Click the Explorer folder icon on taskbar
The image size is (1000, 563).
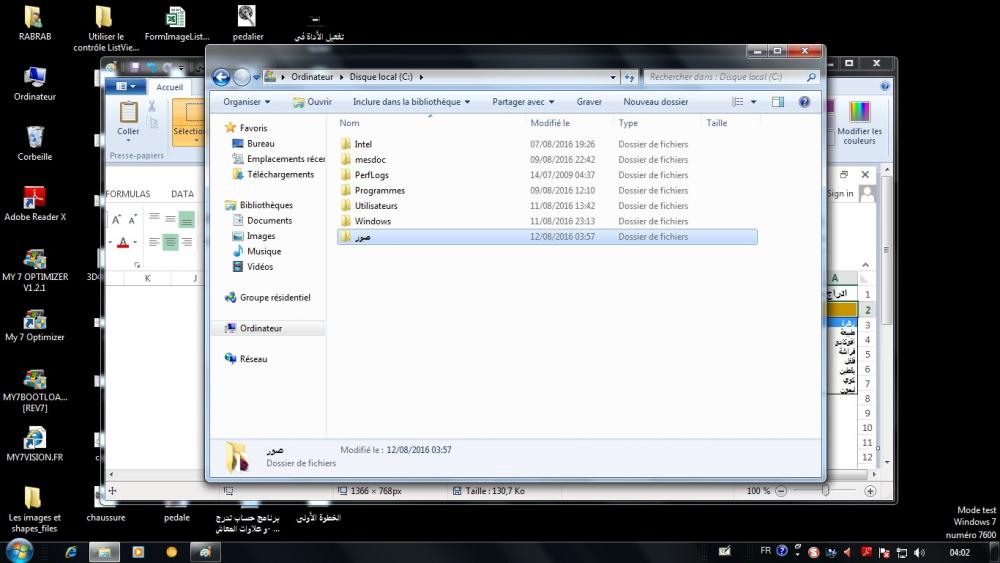104,552
